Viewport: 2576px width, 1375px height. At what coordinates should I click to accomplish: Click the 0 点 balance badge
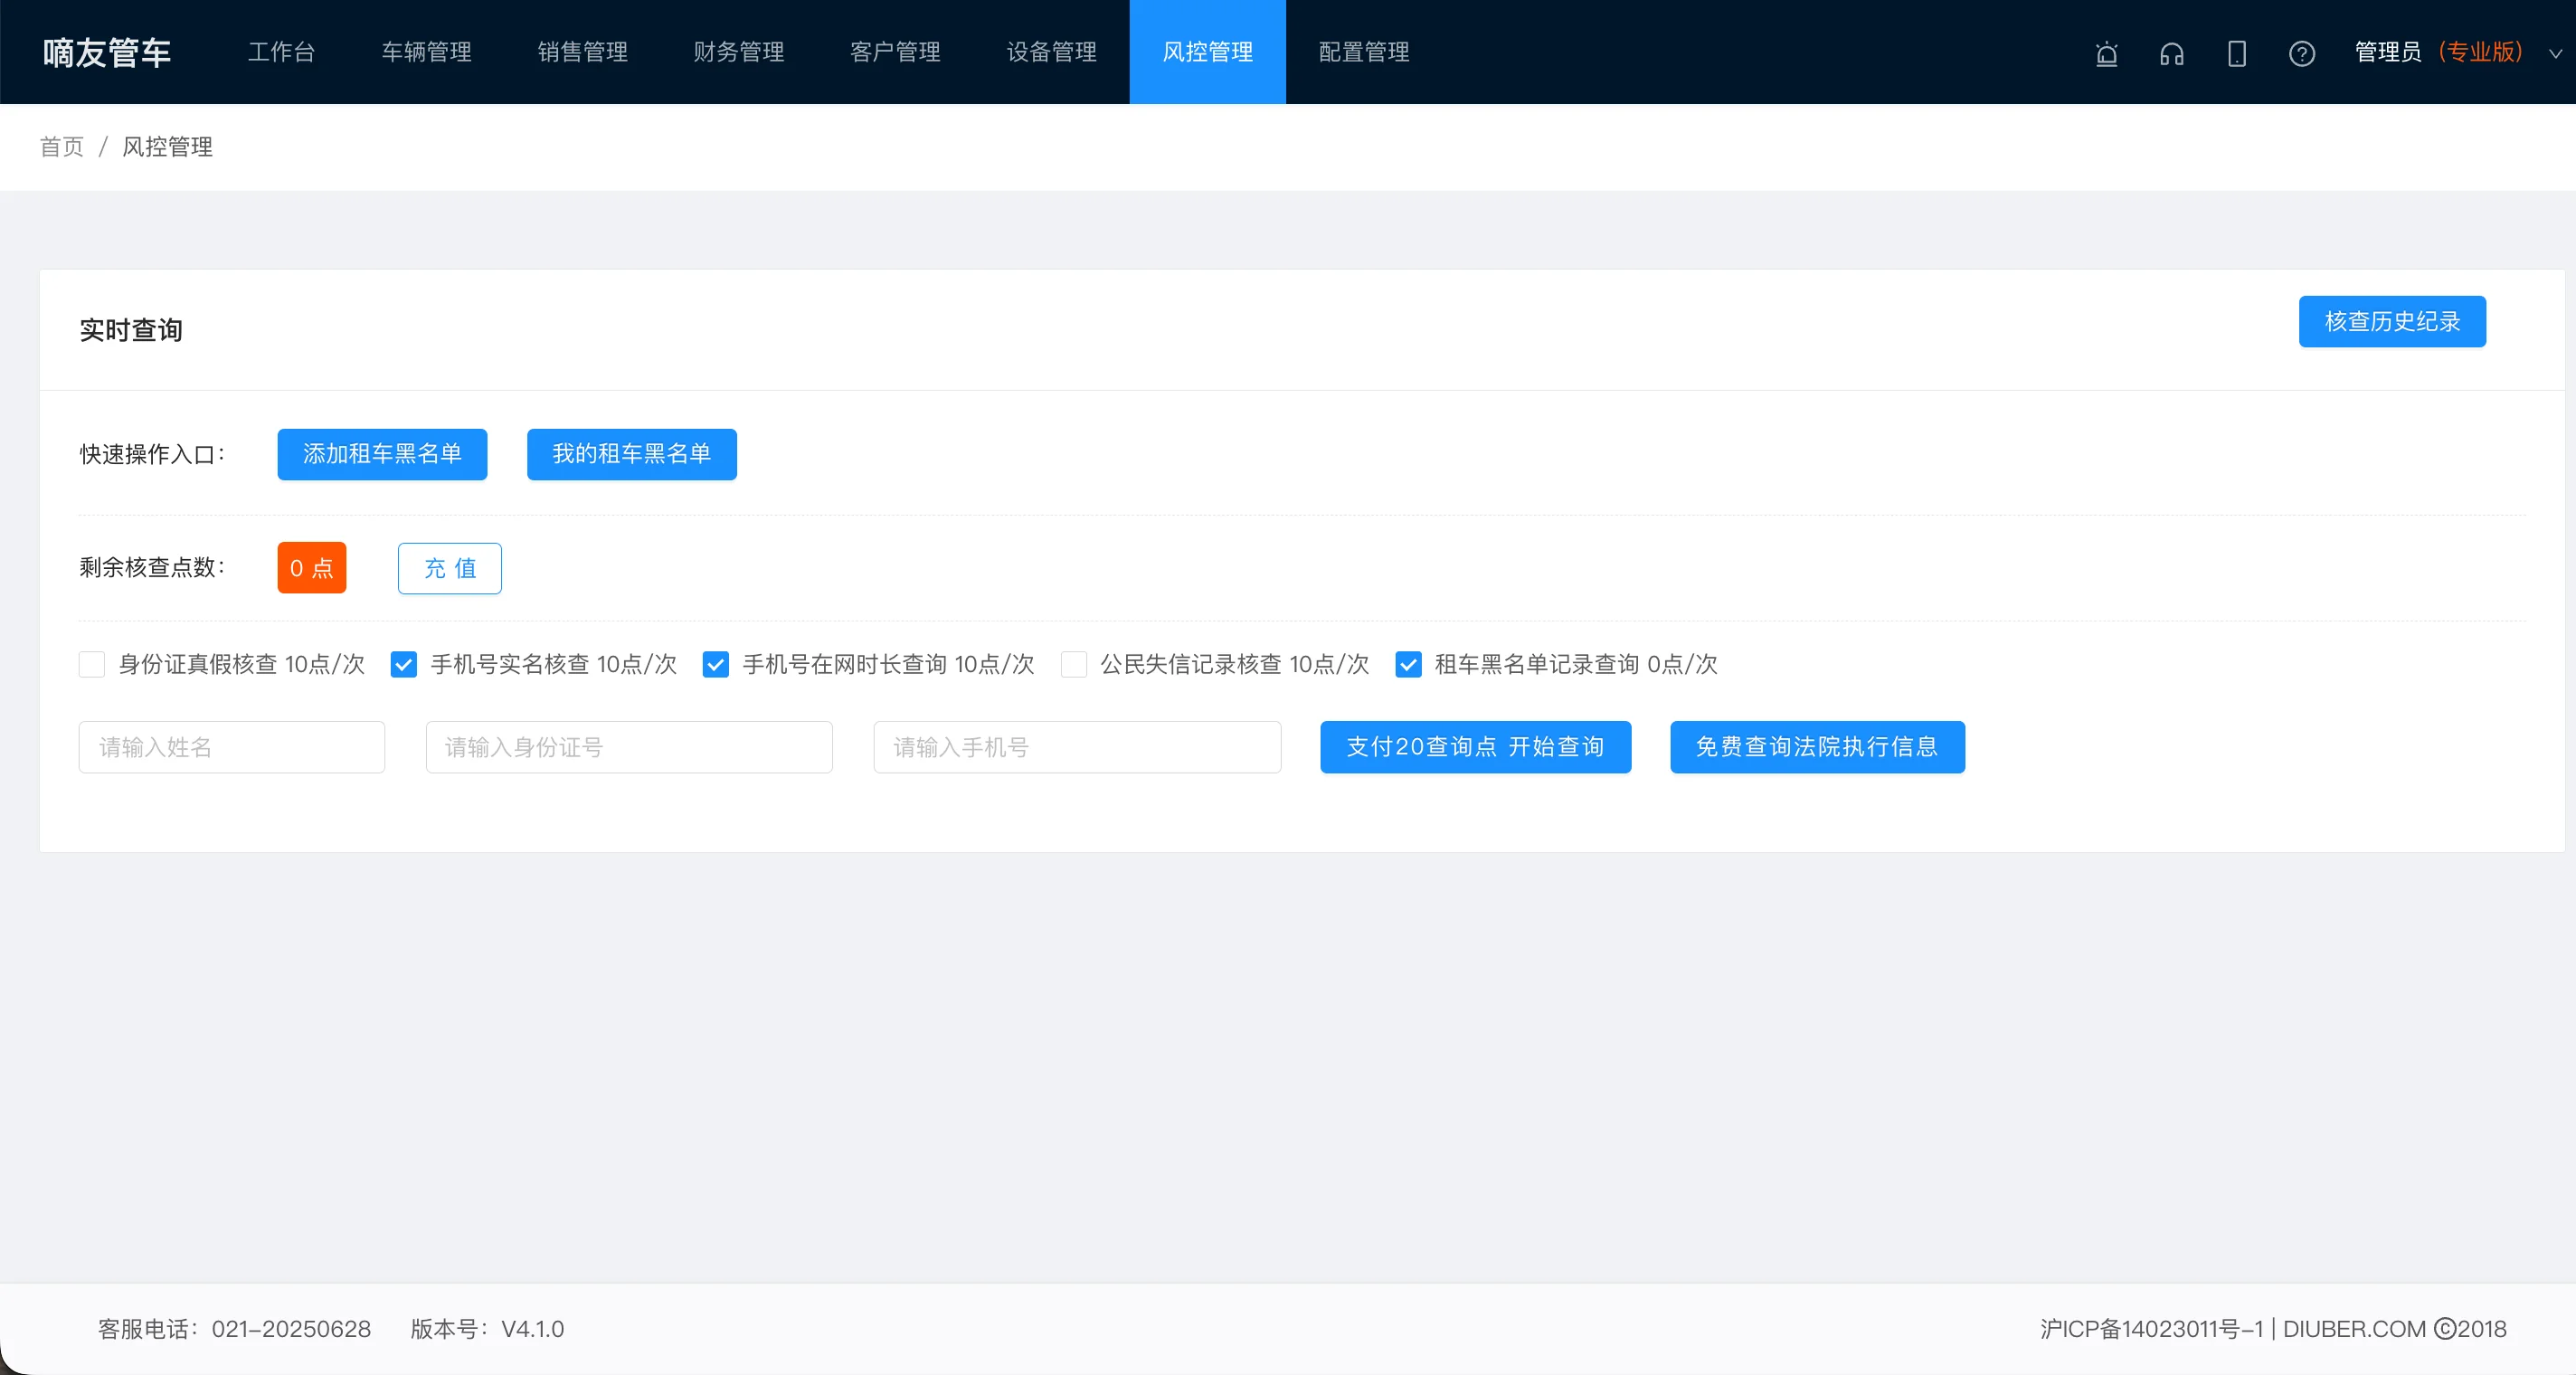click(x=312, y=568)
